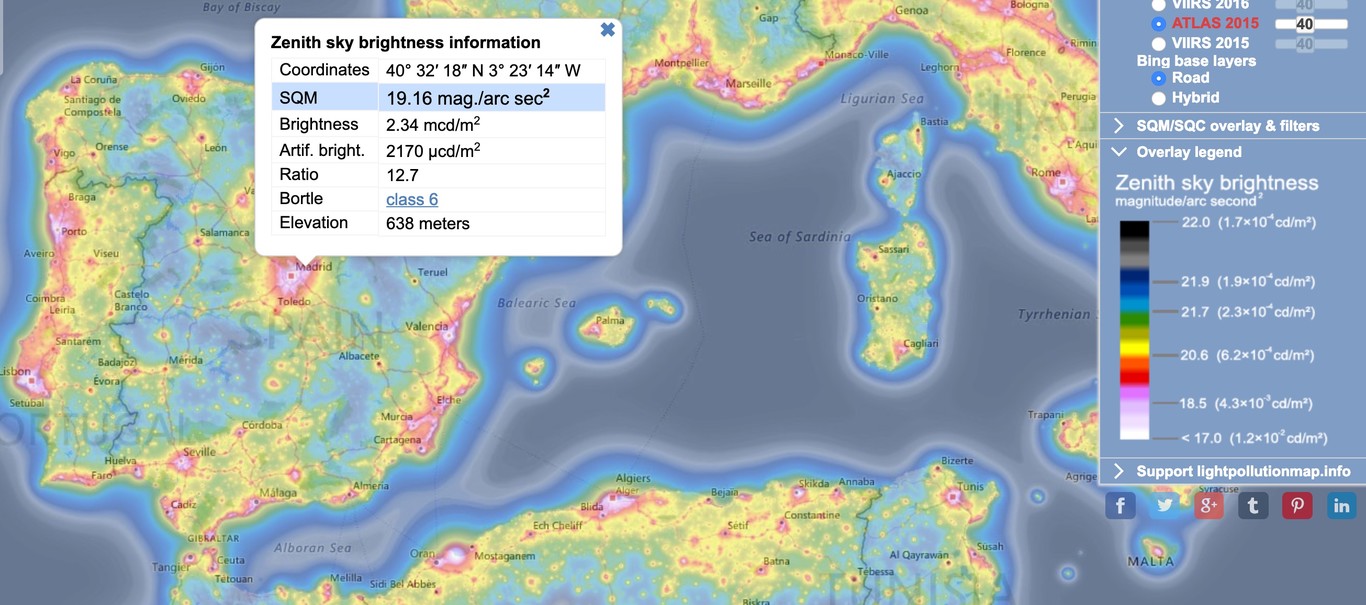Click the Artif. bright. 2170 value
1366x605 pixels.
pos(433,151)
